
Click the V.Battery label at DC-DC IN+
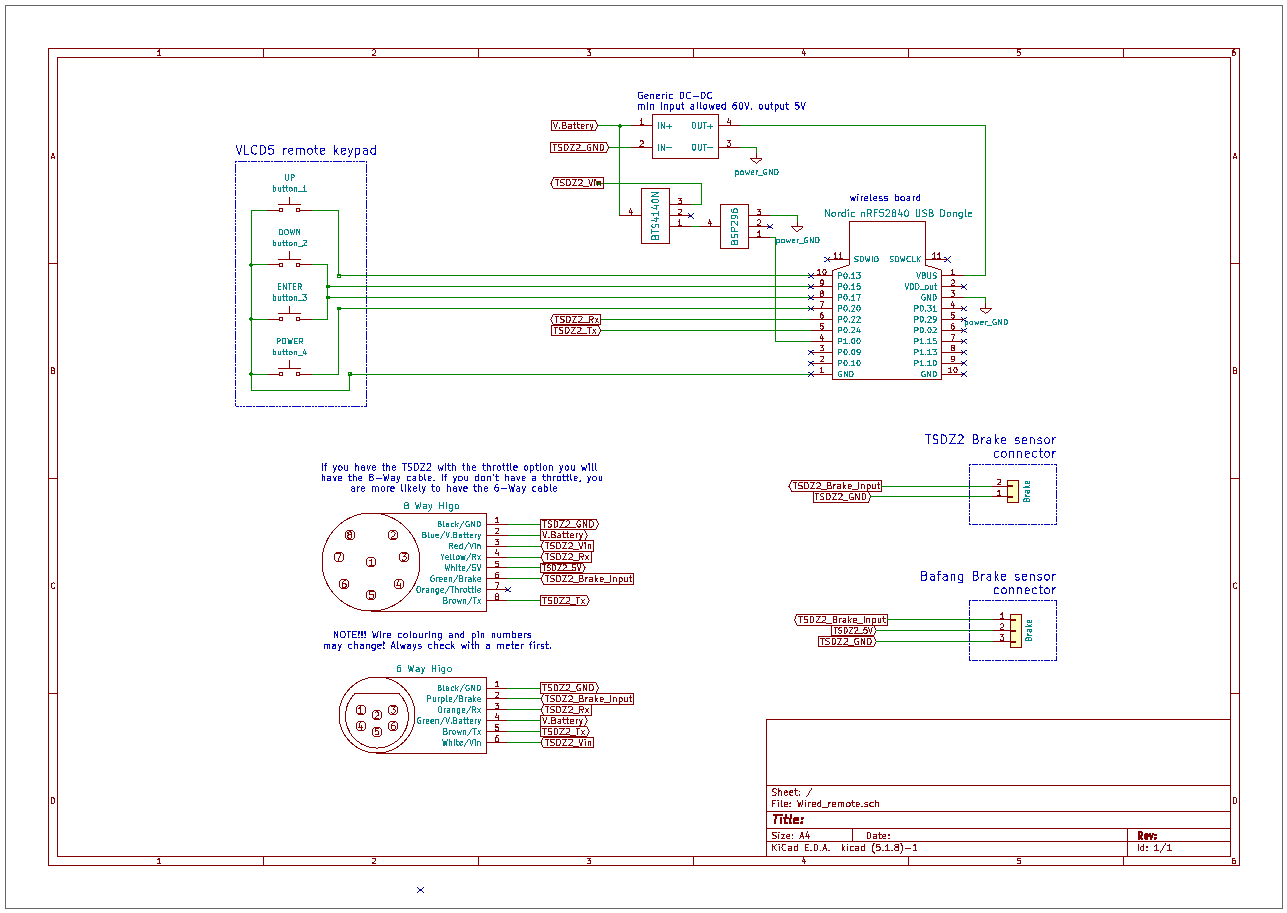575,126
